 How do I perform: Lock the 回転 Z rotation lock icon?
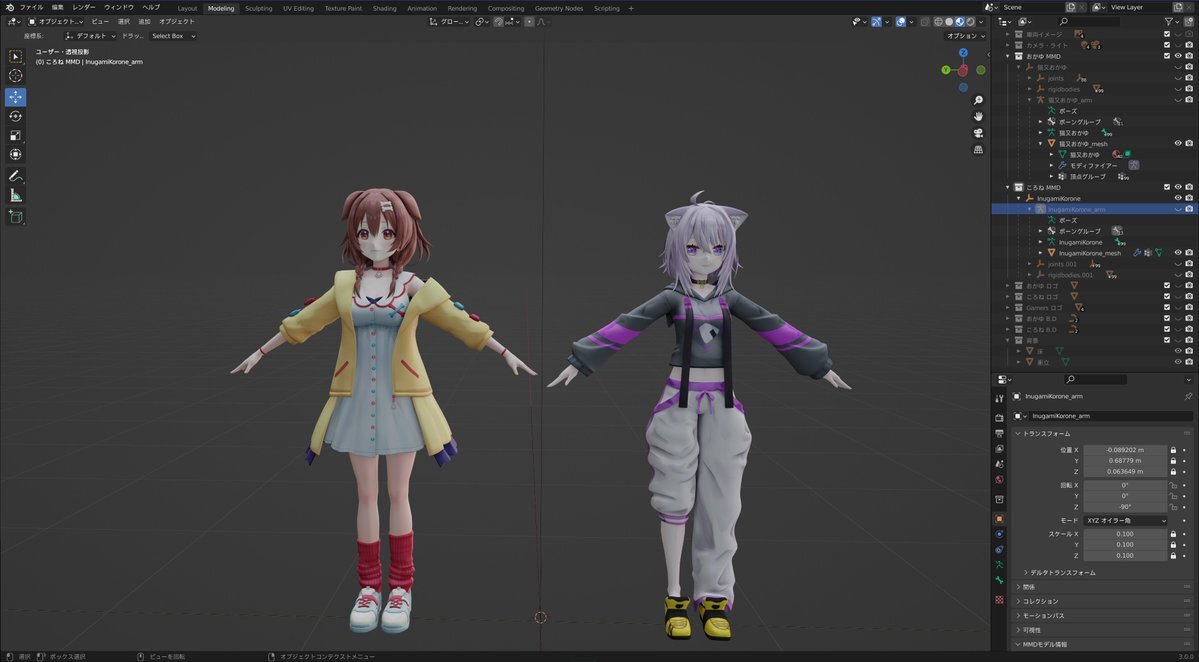coord(1174,507)
